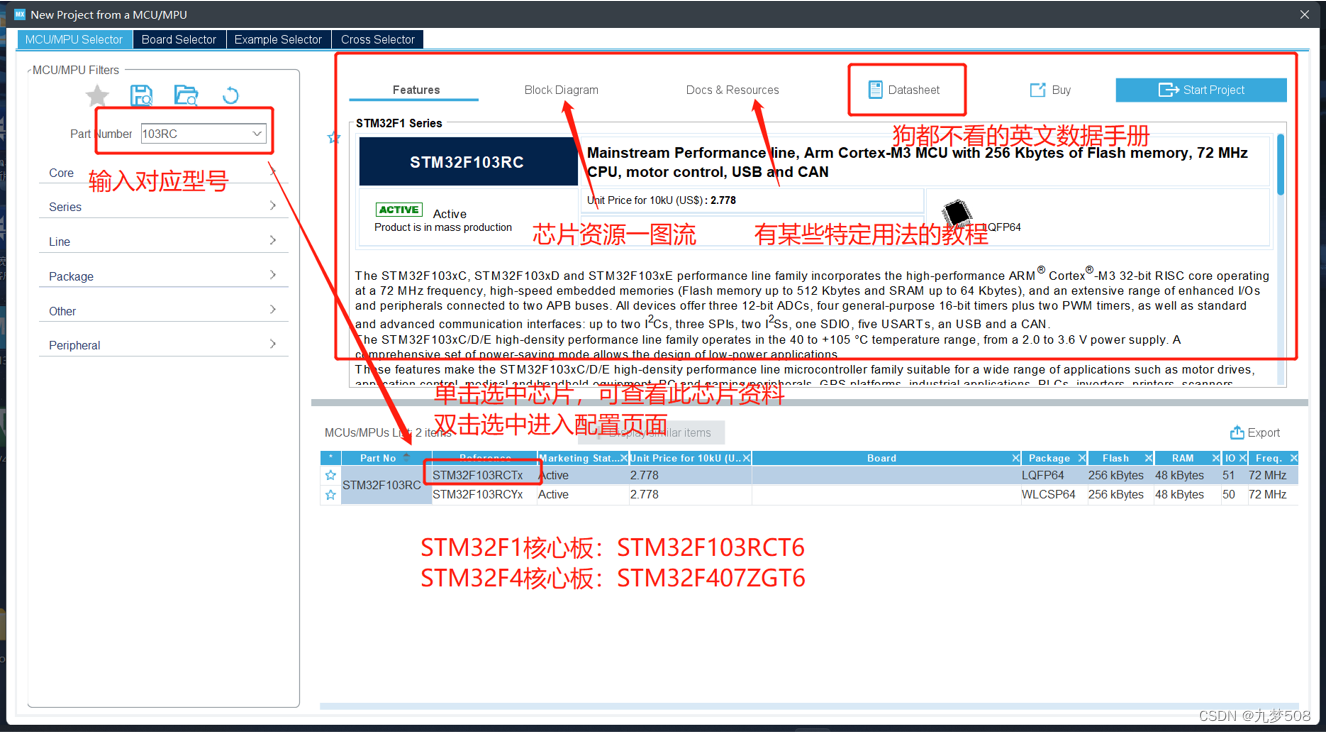Sort by Part No column header
Viewport: 1326px width, 732px height.
pos(385,458)
